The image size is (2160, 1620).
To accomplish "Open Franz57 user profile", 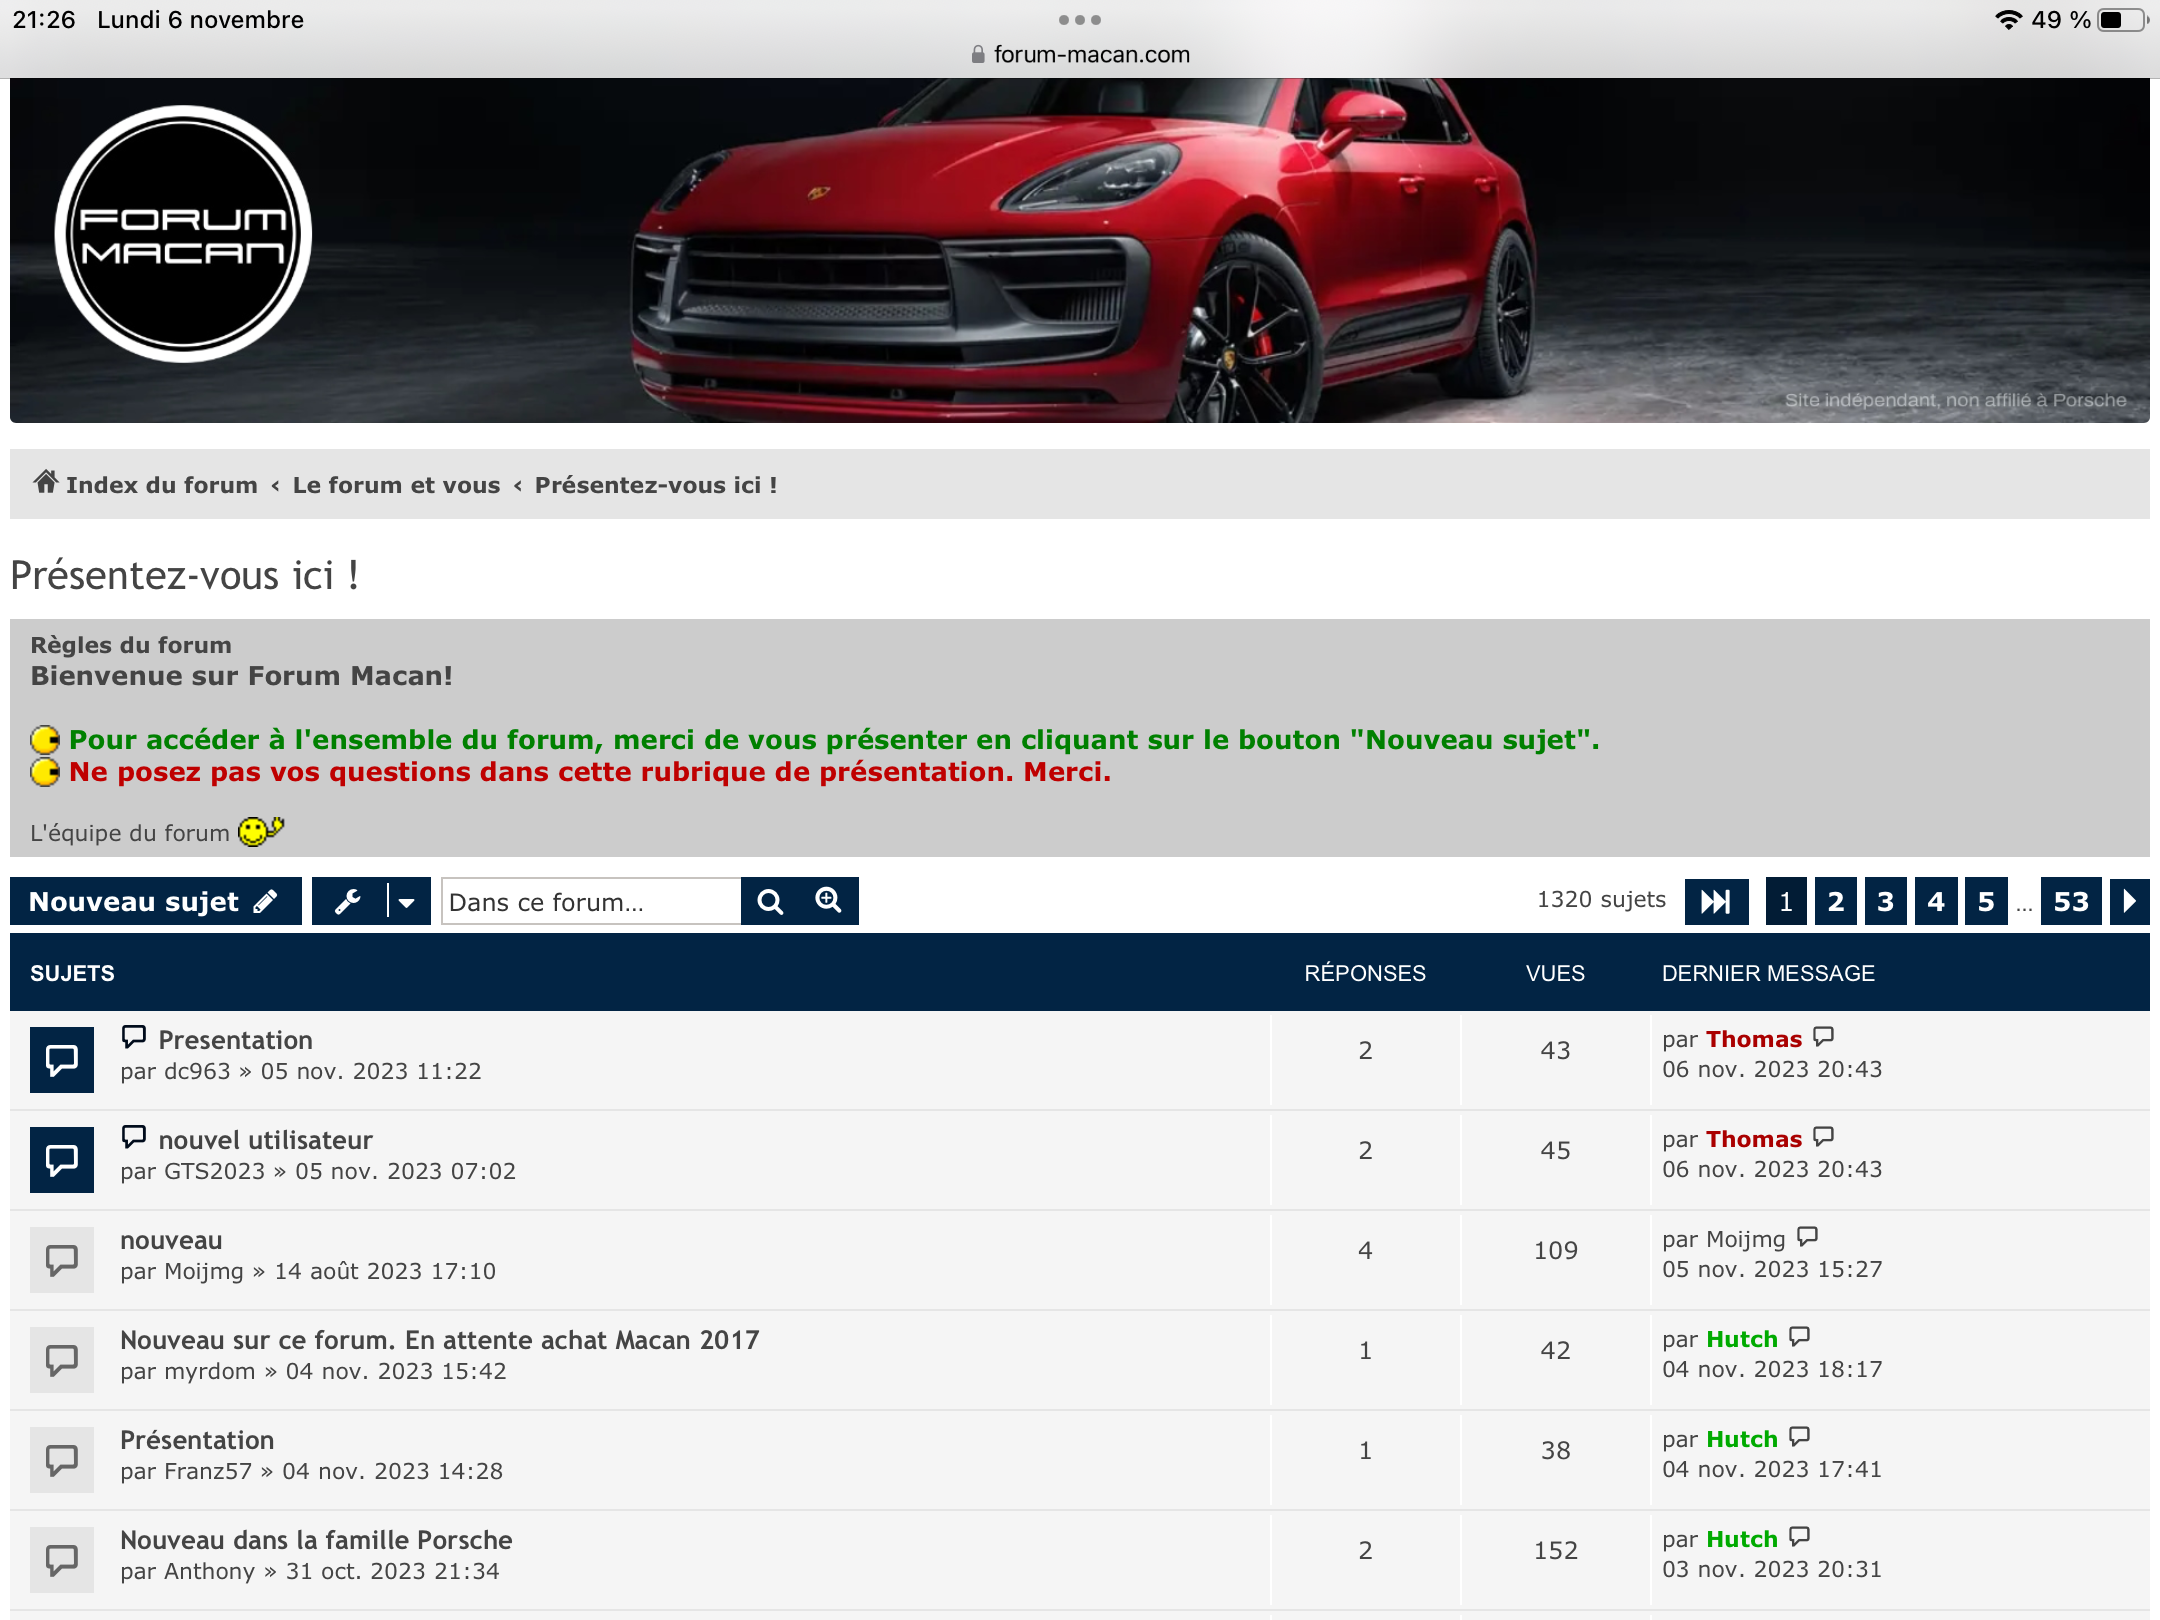I will 208,1471.
